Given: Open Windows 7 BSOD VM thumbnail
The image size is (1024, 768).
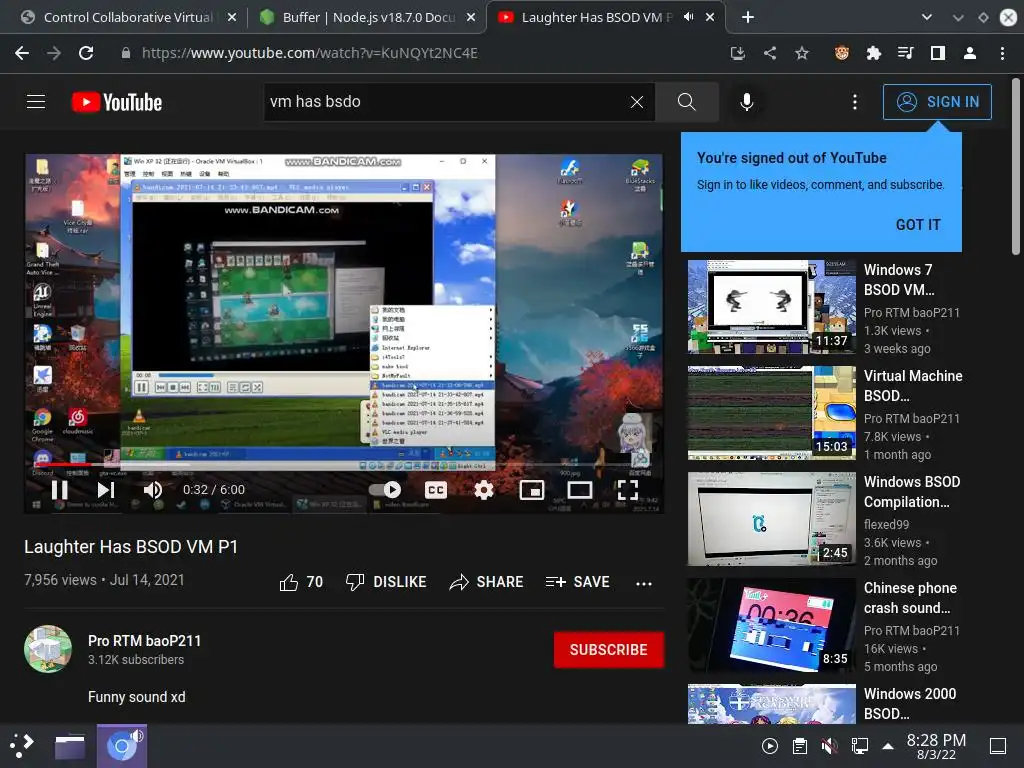Looking at the screenshot, I should (x=771, y=307).
